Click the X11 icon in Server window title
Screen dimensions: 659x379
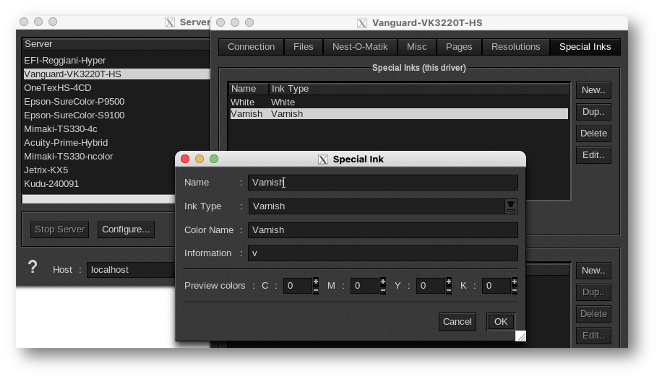point(170,22)
